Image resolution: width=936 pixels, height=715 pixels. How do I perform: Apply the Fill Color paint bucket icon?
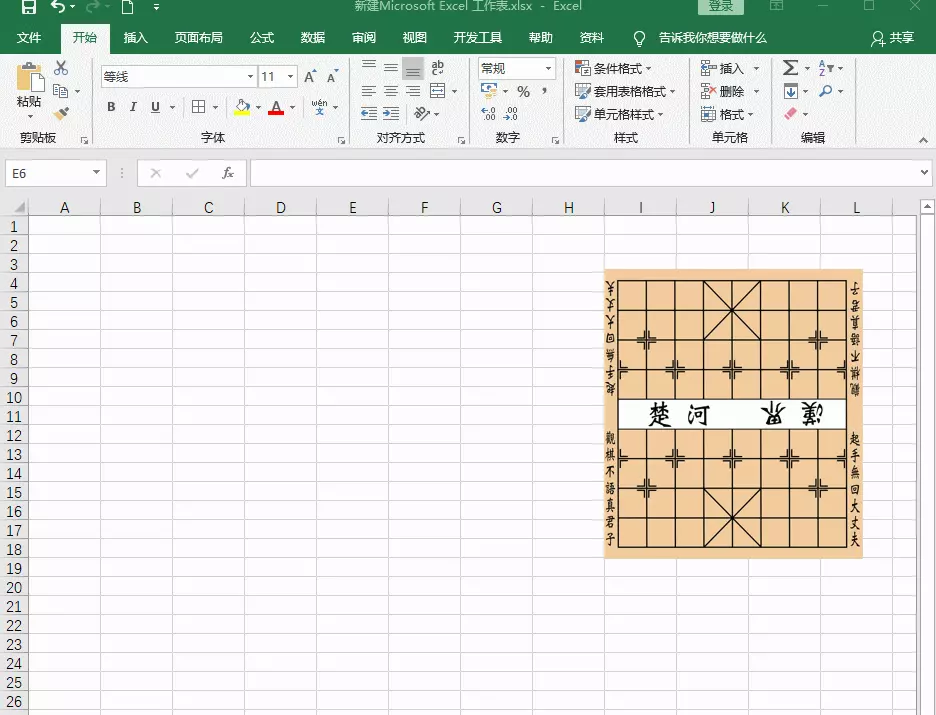[243, 107]
